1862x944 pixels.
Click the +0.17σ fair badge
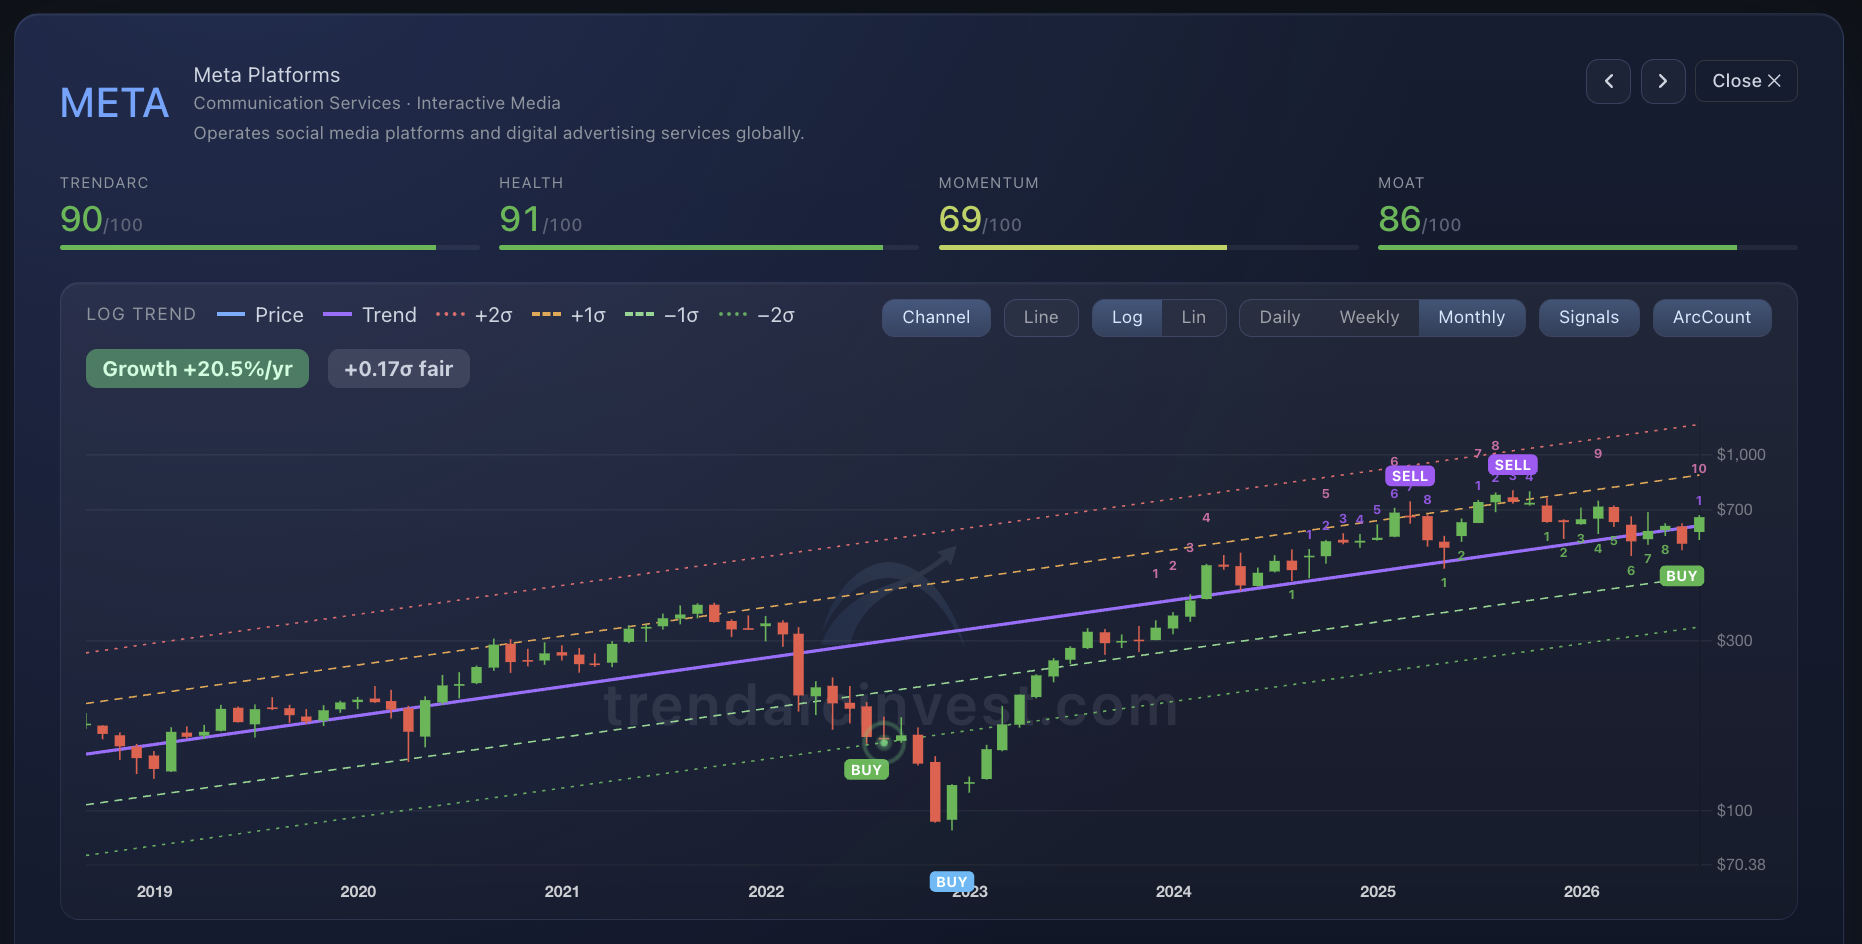(399, 369)
